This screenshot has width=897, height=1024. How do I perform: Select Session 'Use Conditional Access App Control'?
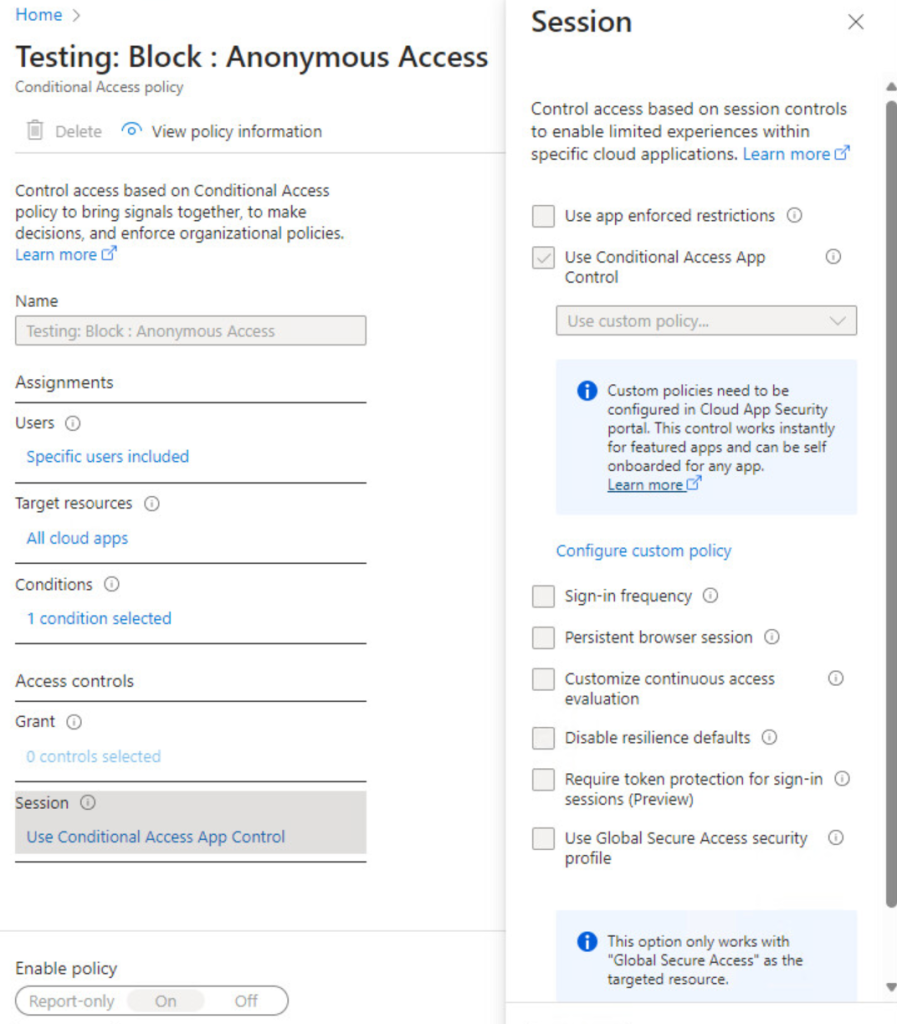pos(156,837)
